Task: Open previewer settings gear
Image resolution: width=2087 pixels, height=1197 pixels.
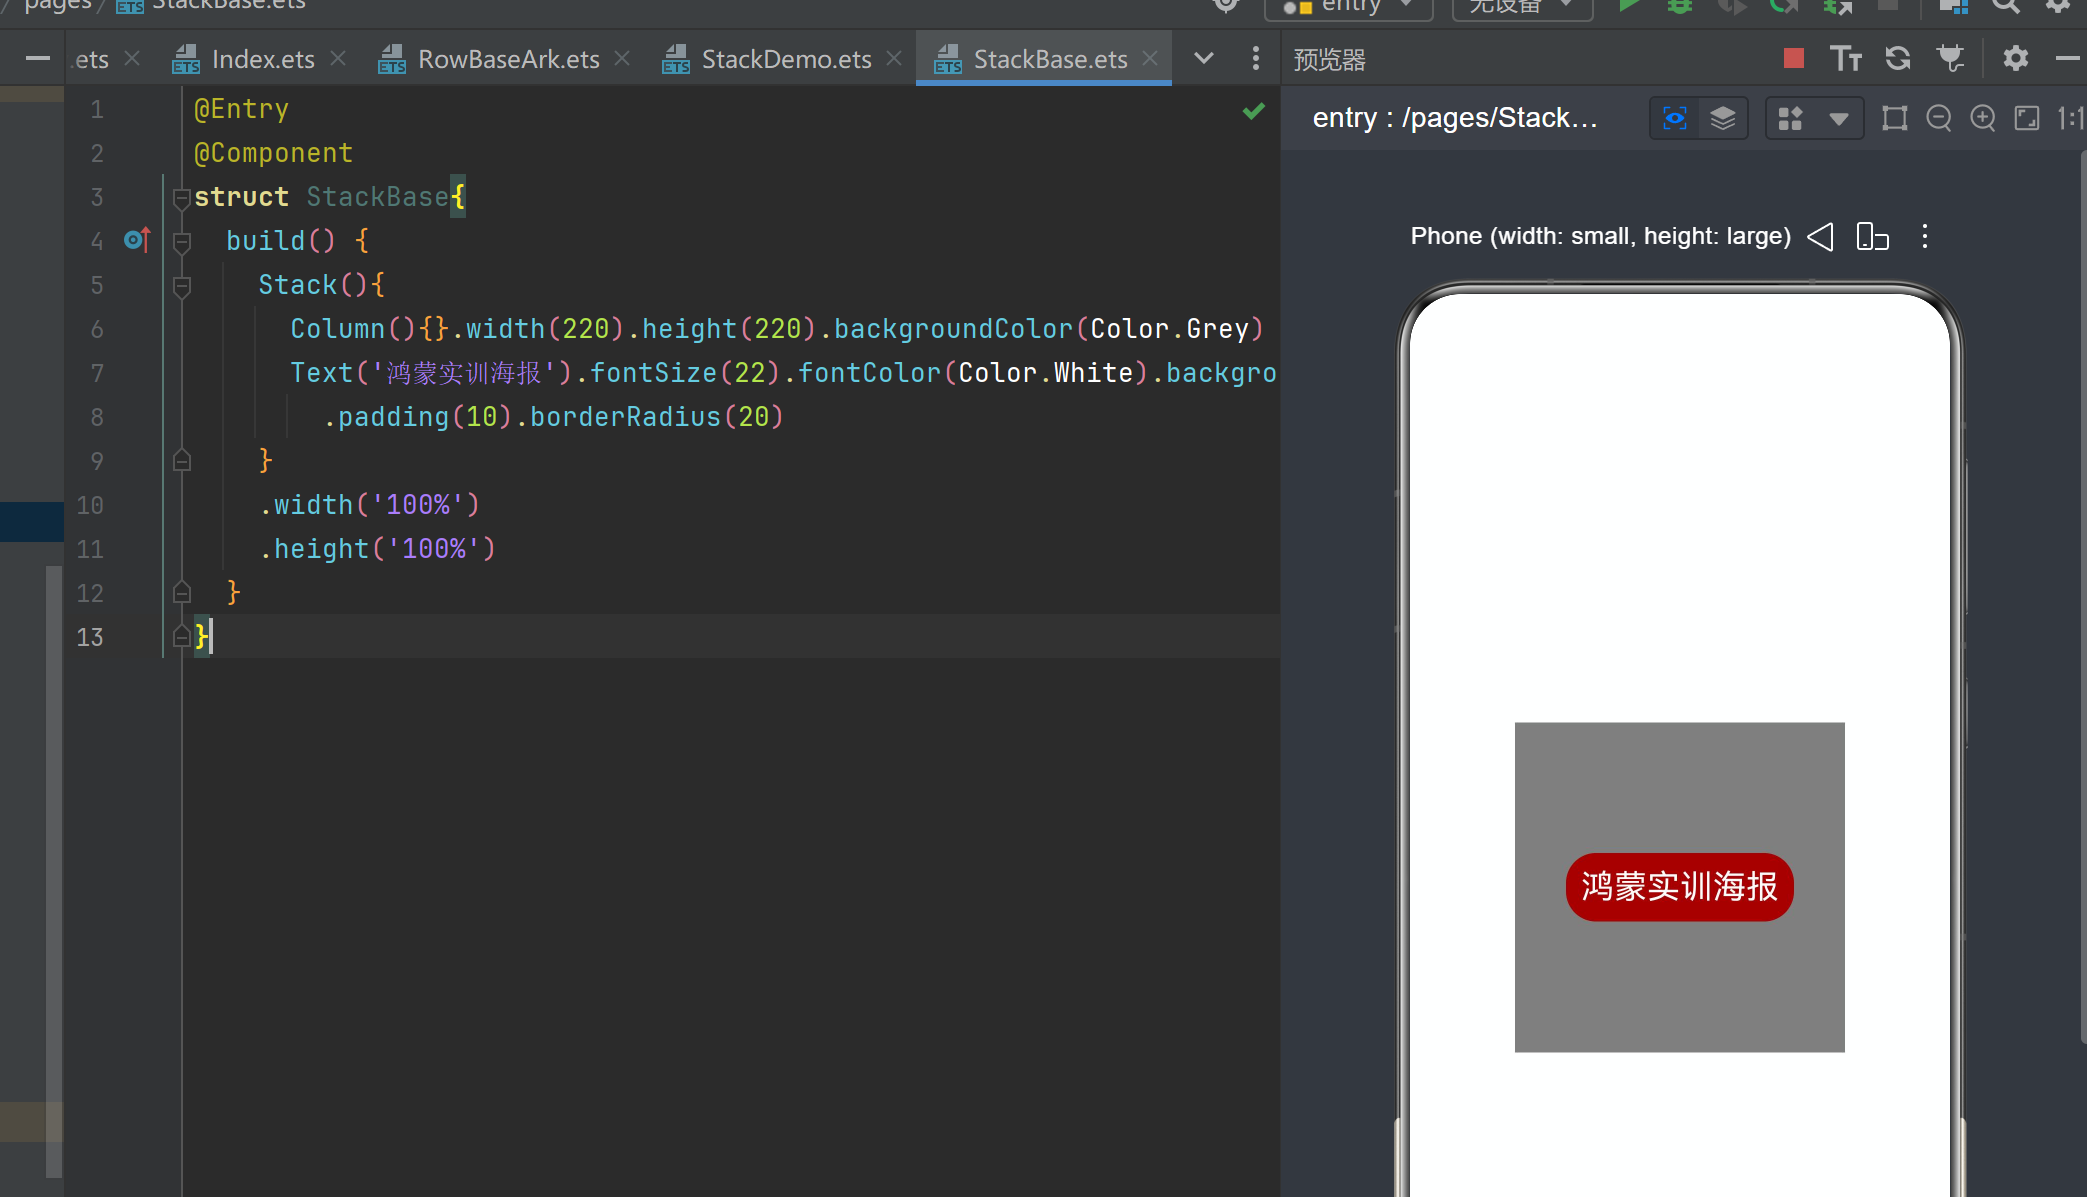Action: 2015,59
